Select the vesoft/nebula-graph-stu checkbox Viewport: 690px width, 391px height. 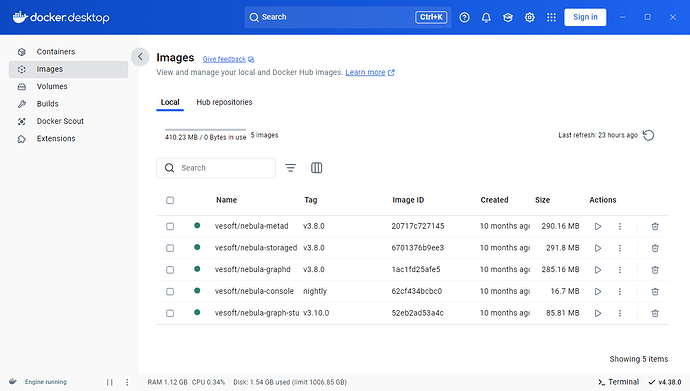tap(170, 313)
